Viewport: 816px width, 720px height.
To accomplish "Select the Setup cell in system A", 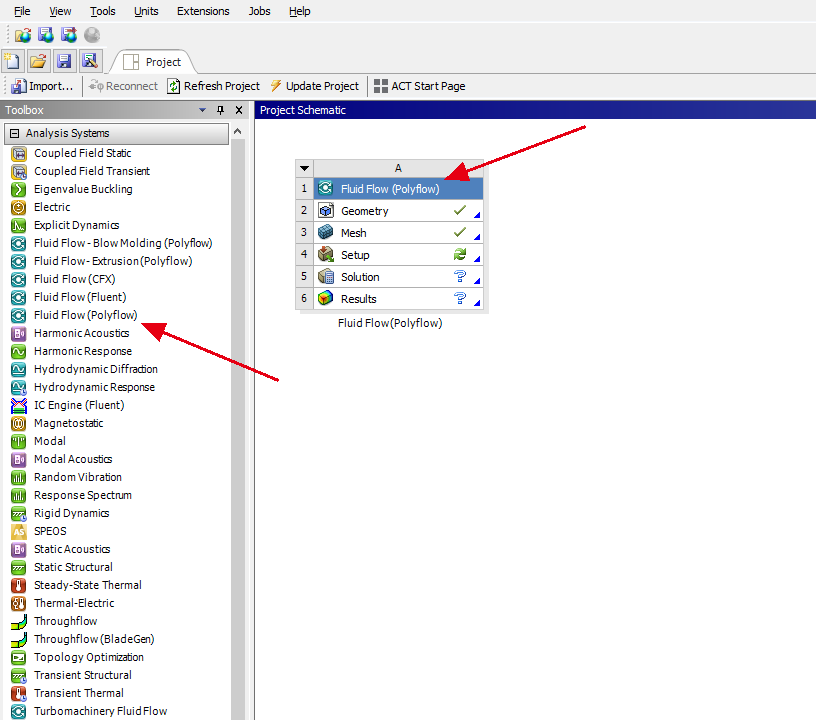I will point(399,254).
